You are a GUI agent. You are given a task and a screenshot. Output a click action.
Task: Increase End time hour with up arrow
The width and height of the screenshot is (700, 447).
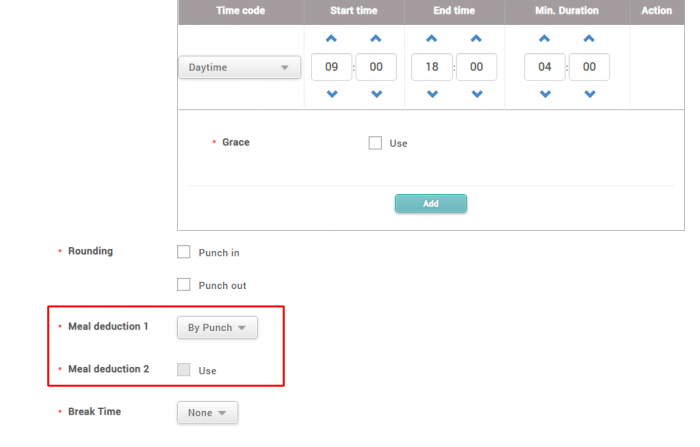(x=432, y=39)
